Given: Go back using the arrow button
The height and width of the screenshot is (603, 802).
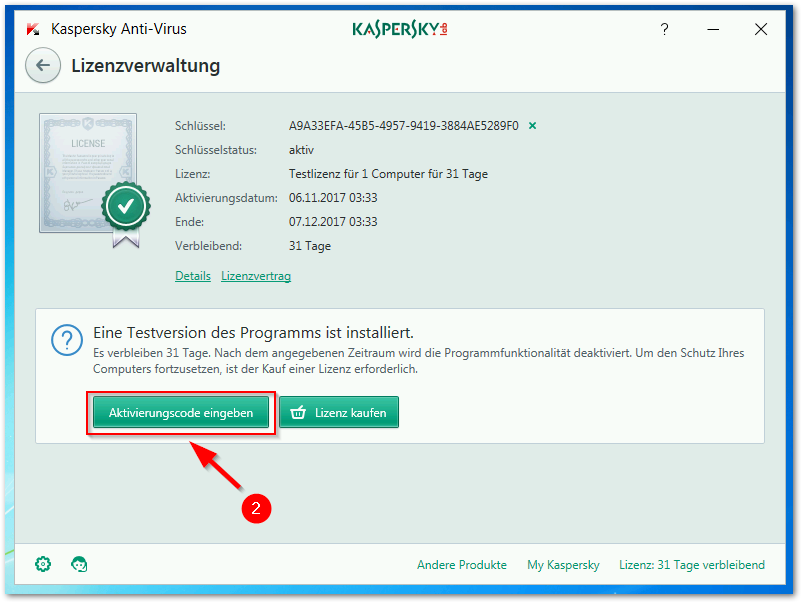Looking at the screenshot, I should (43, 65).
